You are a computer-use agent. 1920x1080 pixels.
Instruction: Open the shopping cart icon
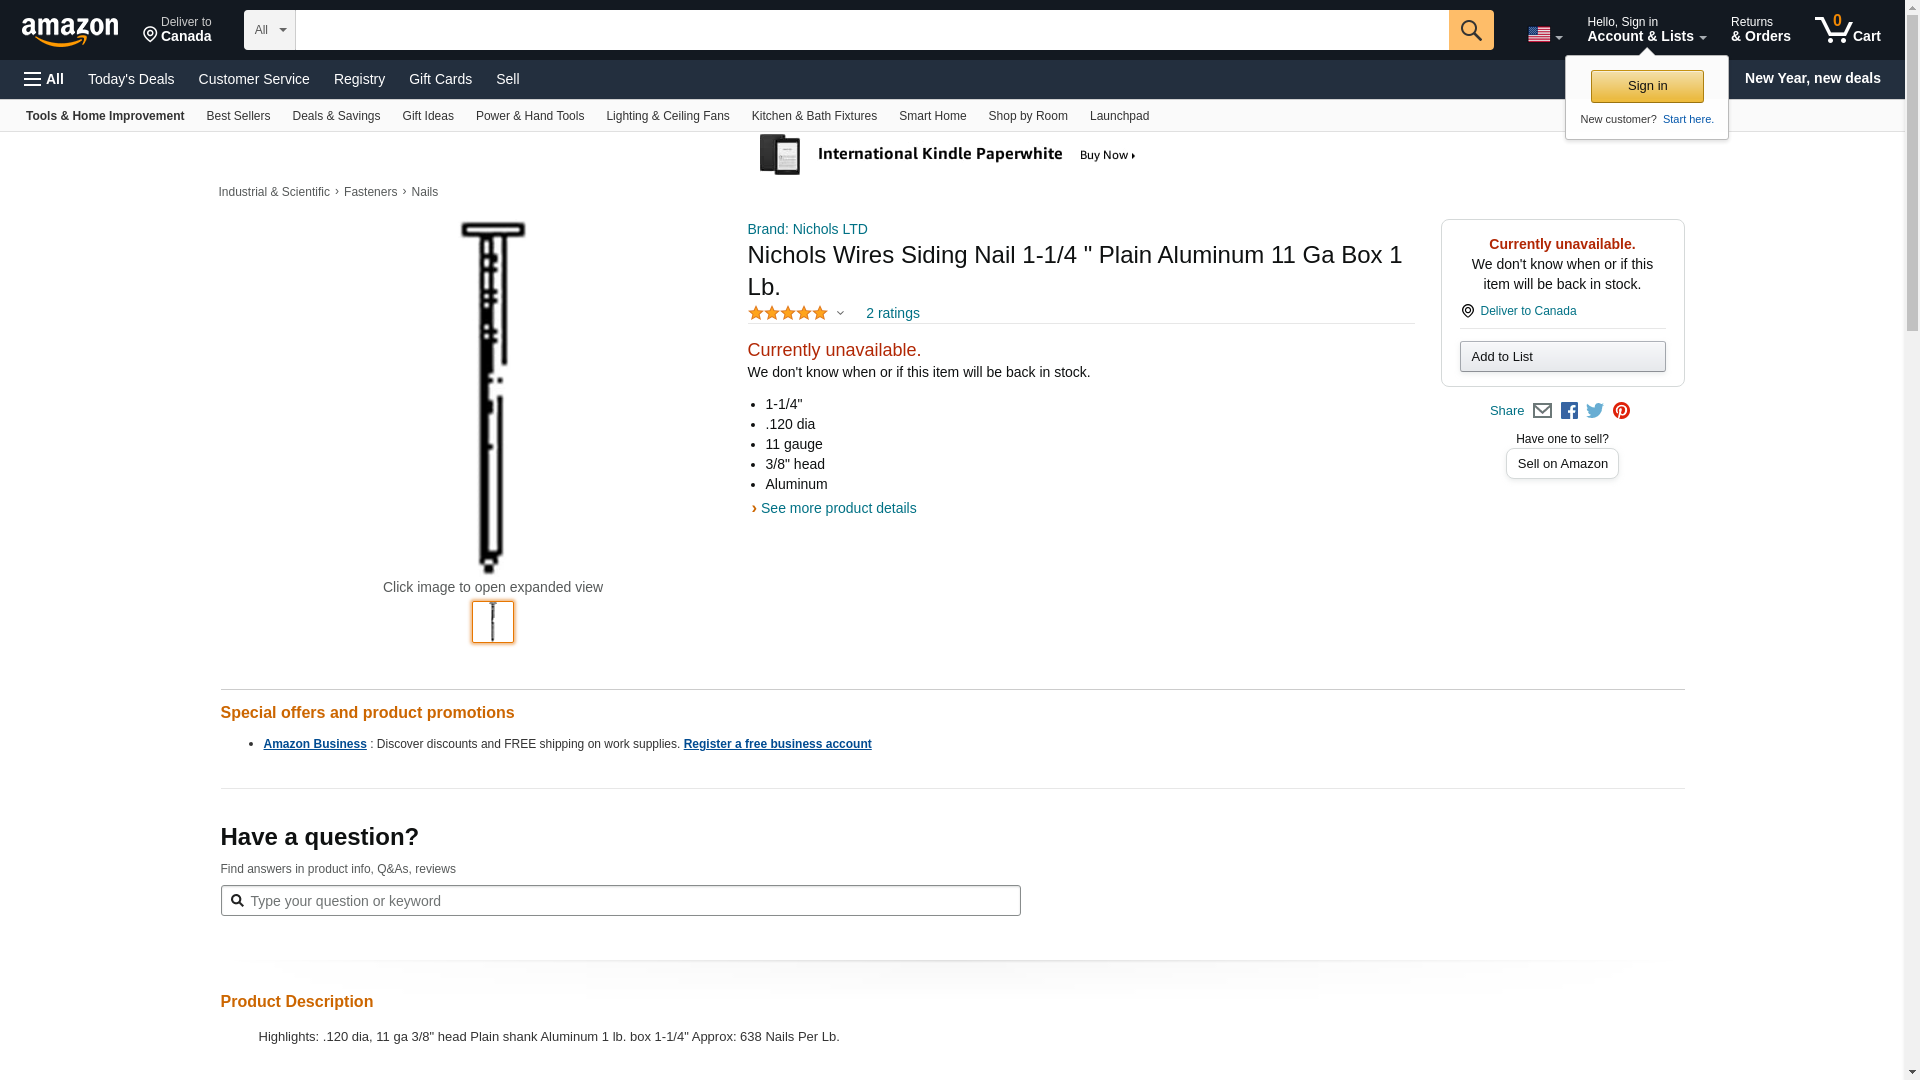coord(1847,30)
